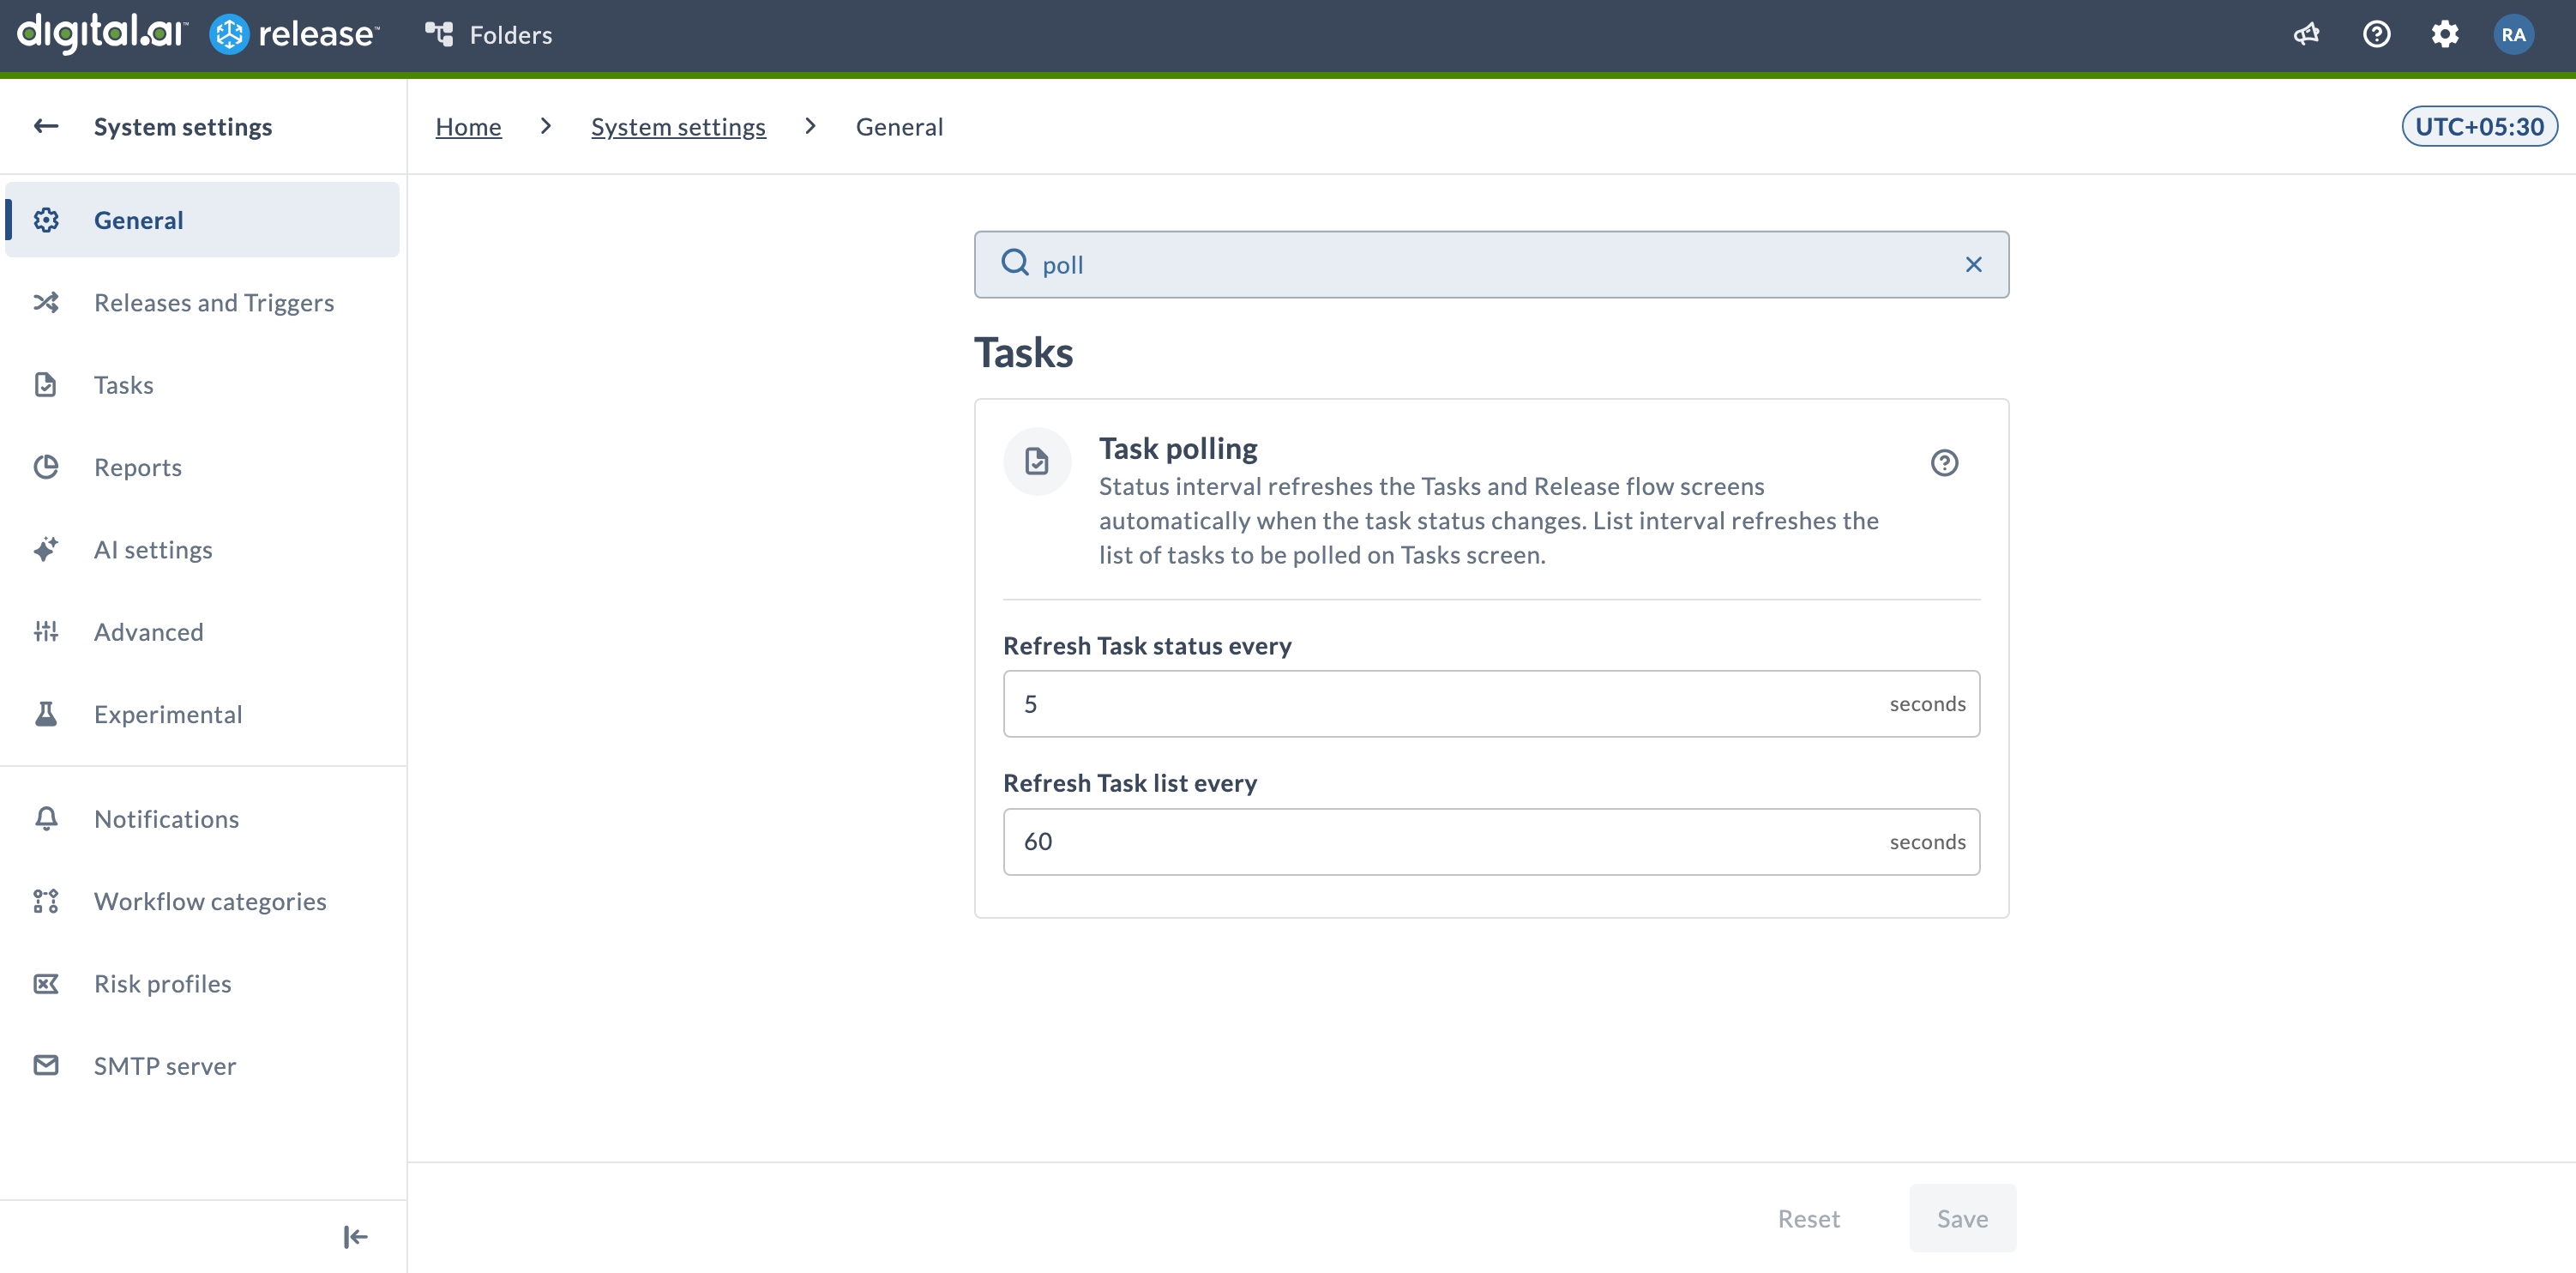Open Reports settings in sidebar

[x=202, y=467]
